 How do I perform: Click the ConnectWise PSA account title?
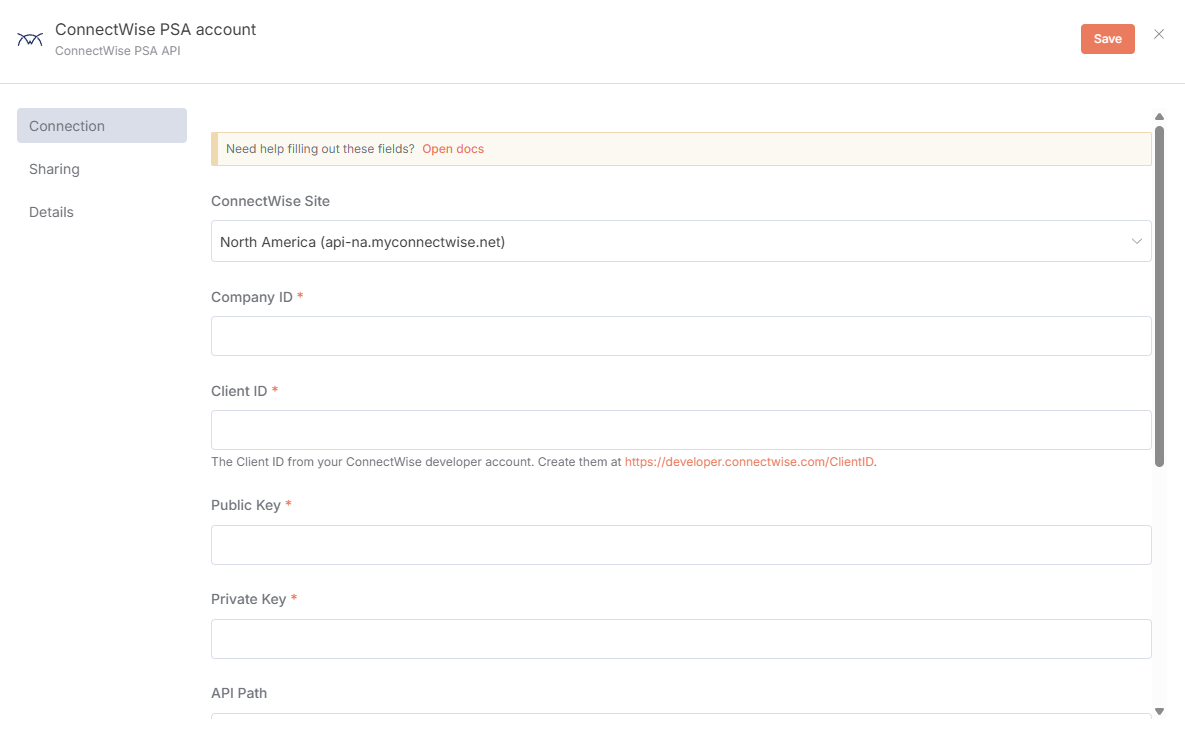[x=155, y=30]
